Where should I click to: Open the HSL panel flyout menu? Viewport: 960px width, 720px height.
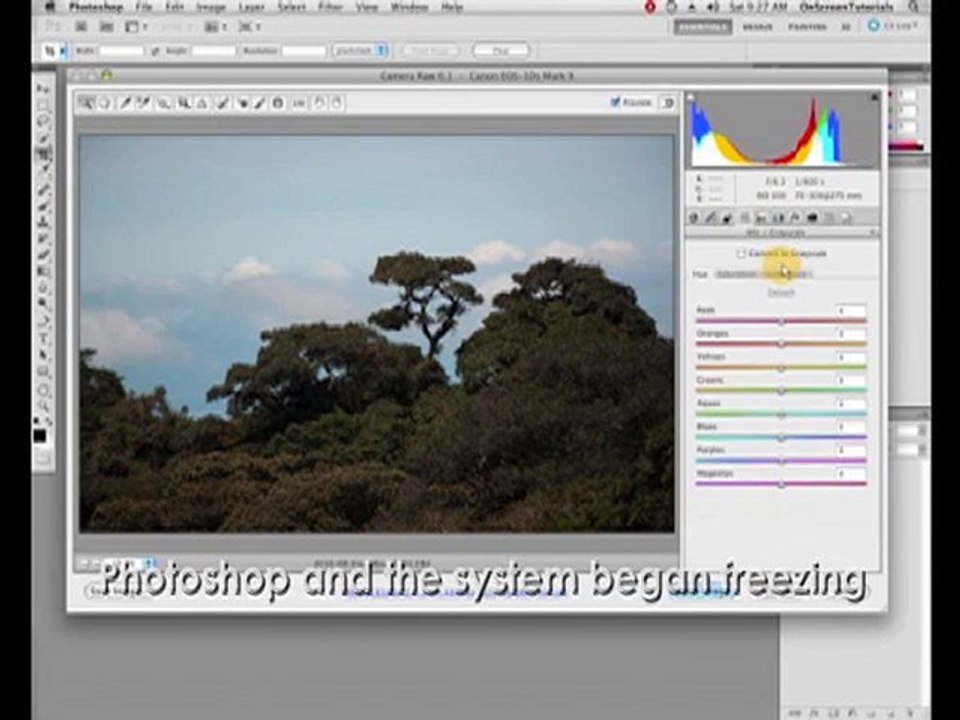(x=874, y=233)
